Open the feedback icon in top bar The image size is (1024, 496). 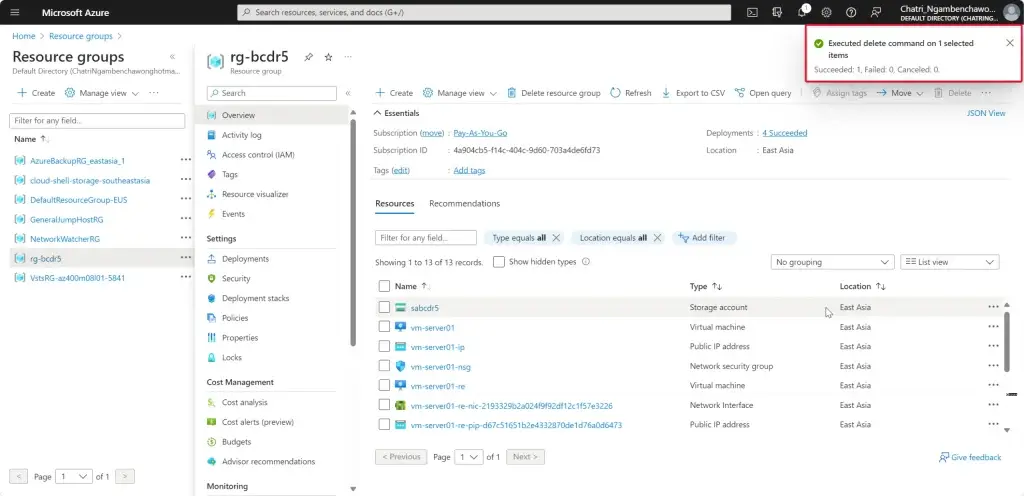coord(876,12)
